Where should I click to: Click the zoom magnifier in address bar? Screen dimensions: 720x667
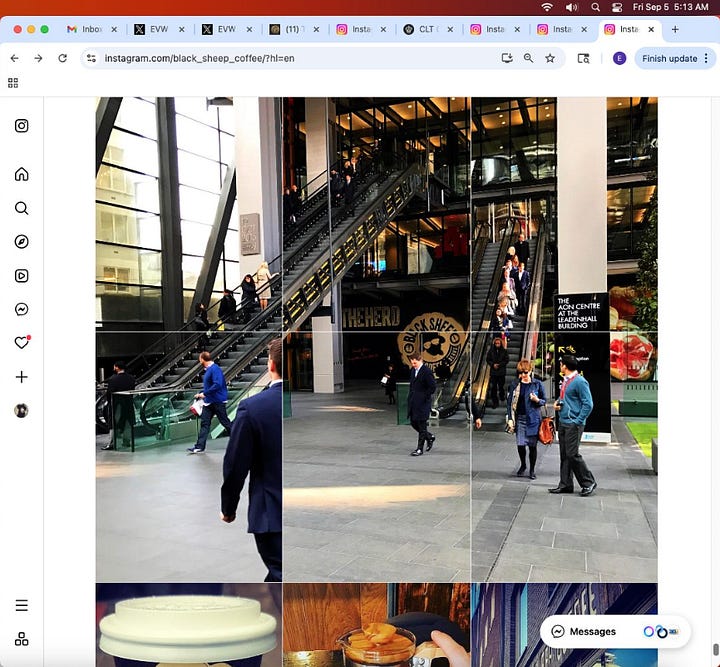pos(529,58)
